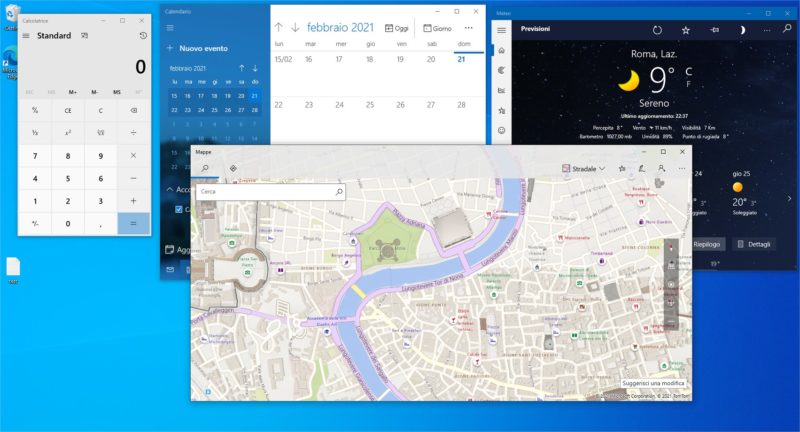800x432 pixels.
Task: Open Windows Ink pen tool in Maps
Action: click(642, 168)
